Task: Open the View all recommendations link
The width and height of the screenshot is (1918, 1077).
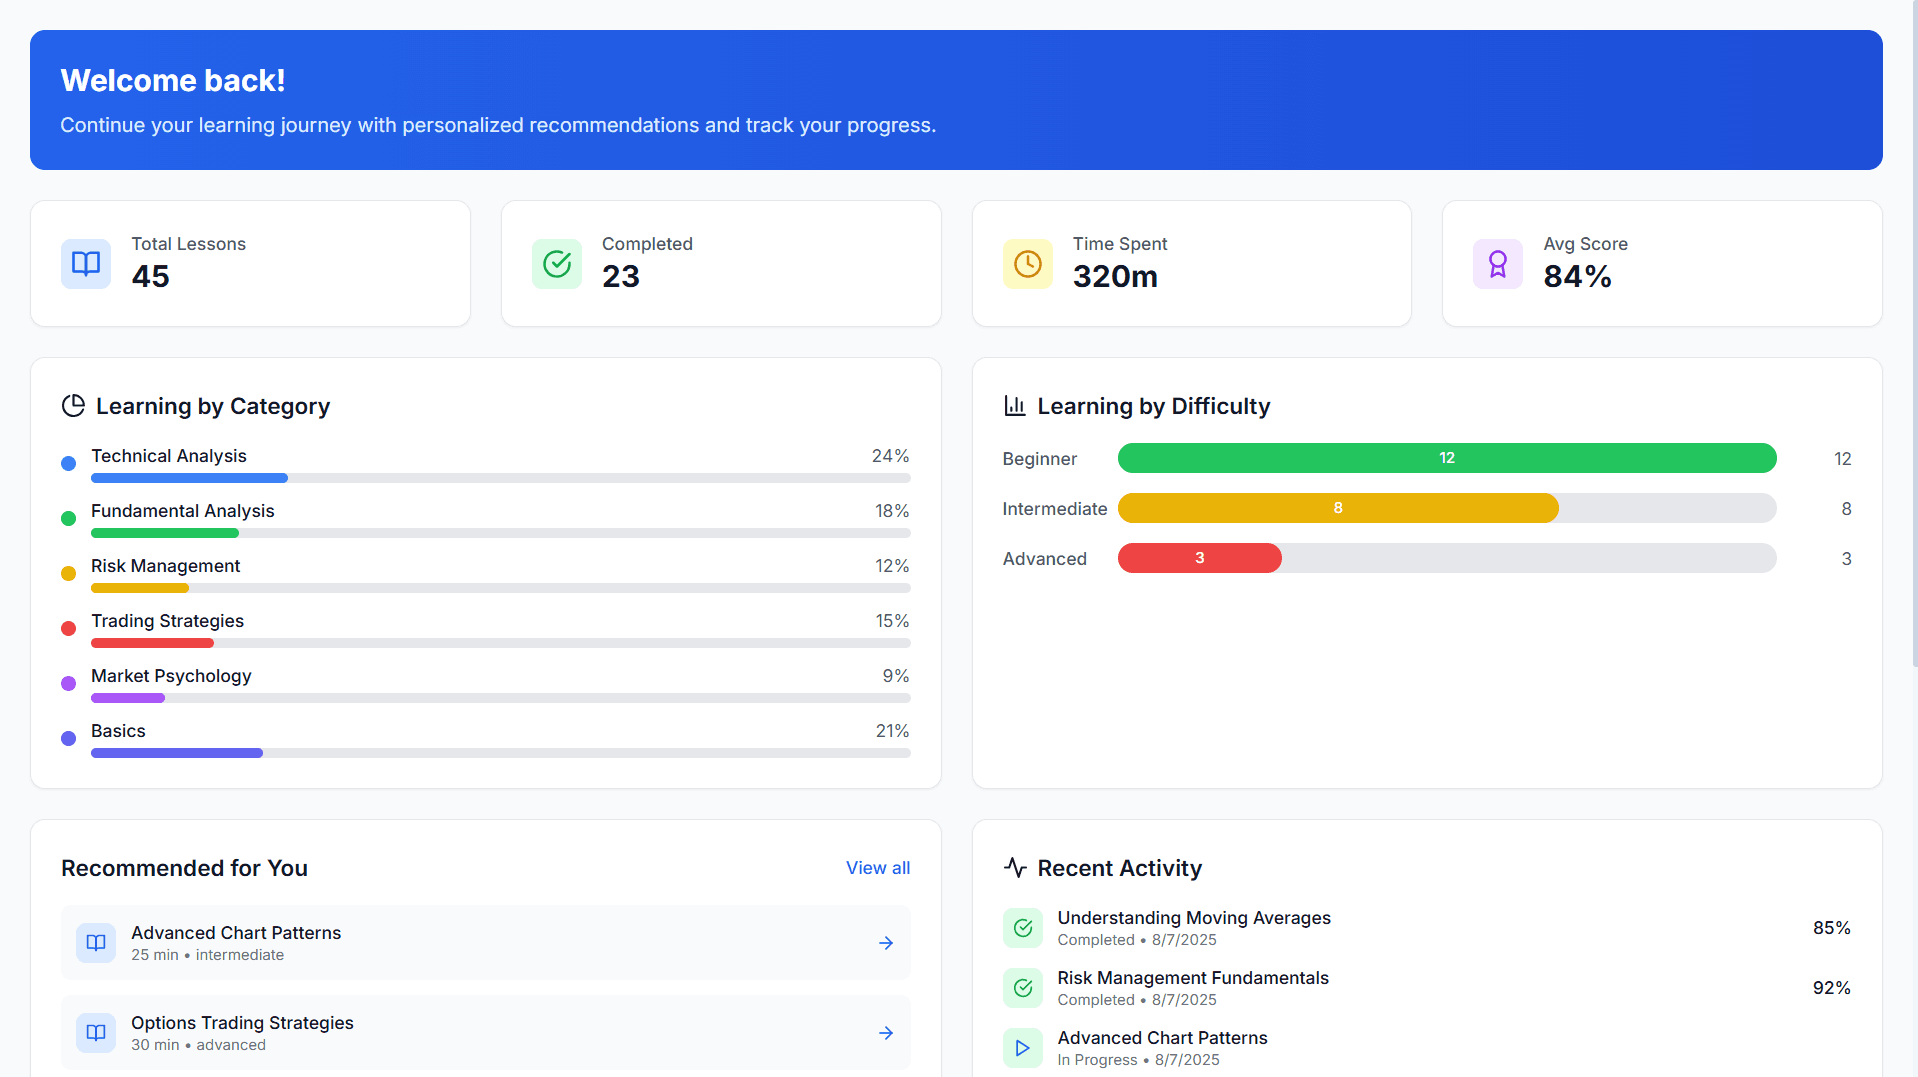Action: pos(877,868)
